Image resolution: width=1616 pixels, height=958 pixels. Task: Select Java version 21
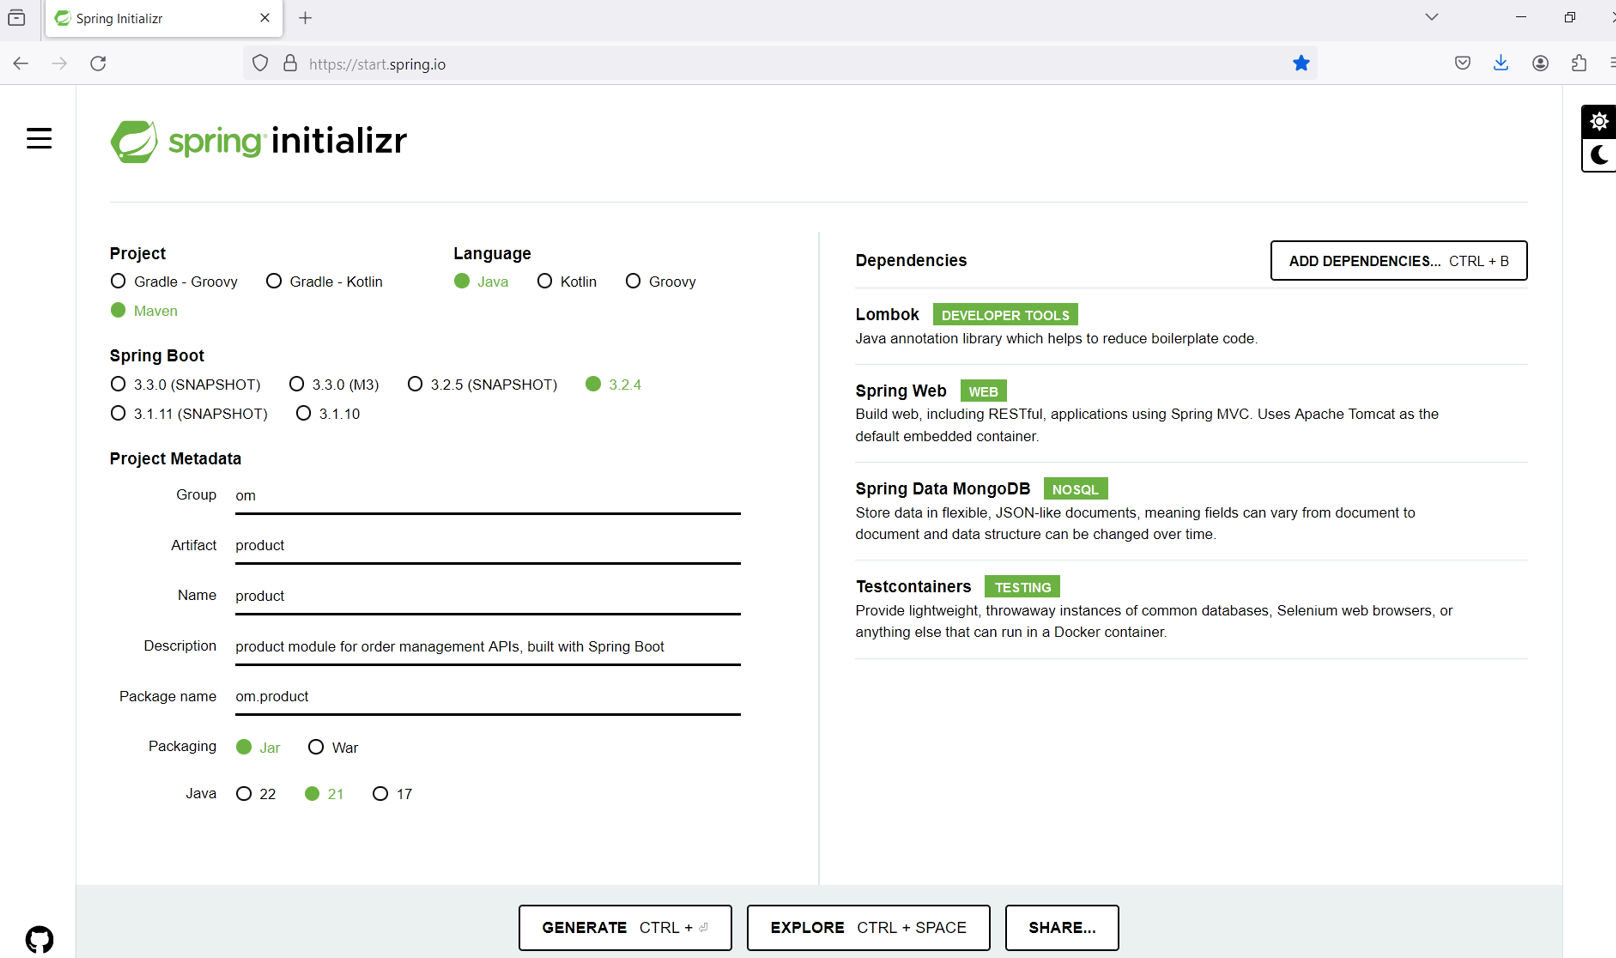[324, 794]
